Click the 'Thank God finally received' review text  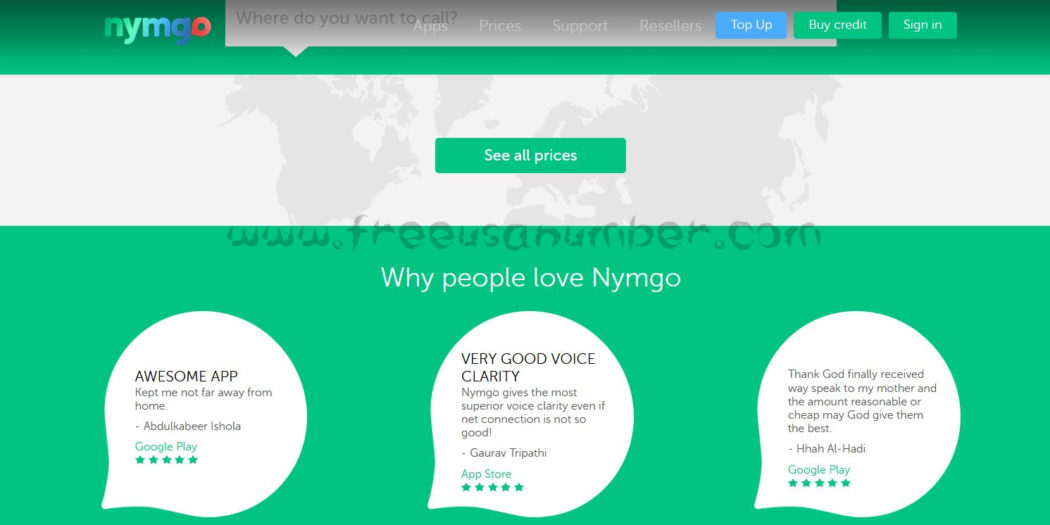862,401
